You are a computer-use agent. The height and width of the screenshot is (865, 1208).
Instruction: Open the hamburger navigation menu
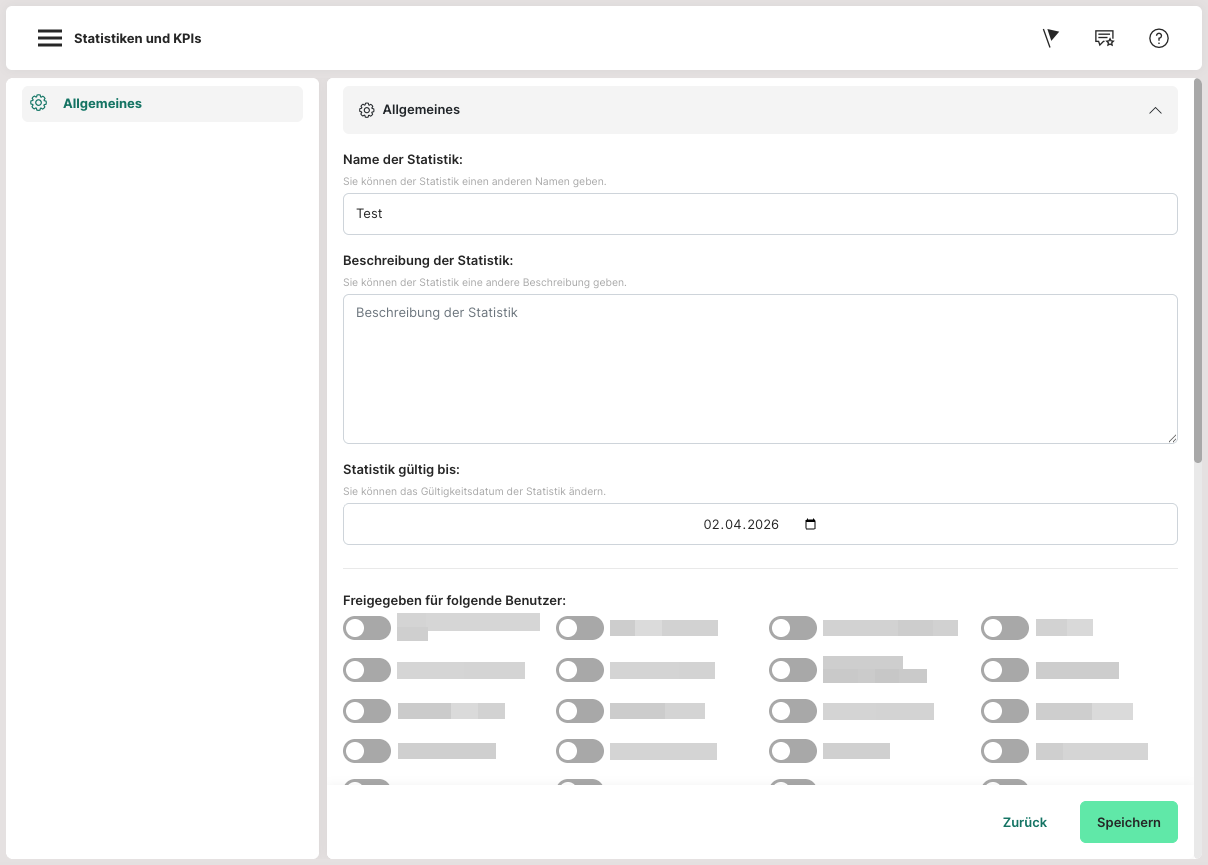[50, 38]
